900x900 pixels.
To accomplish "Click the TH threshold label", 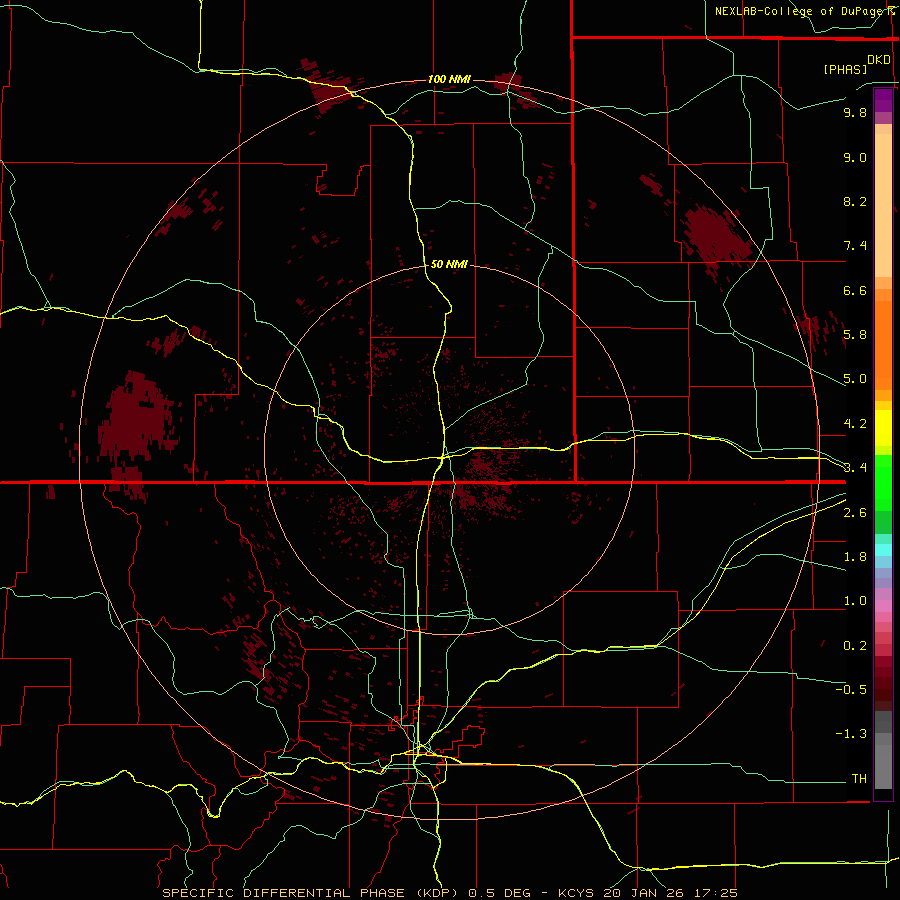I will click(x=859, y=779).
